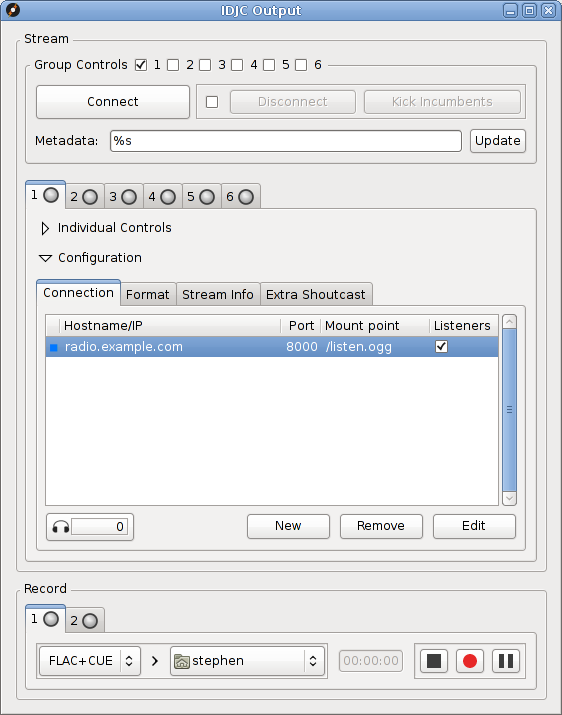Click the blue indicator beside radio.example.com

pos(54,347)
